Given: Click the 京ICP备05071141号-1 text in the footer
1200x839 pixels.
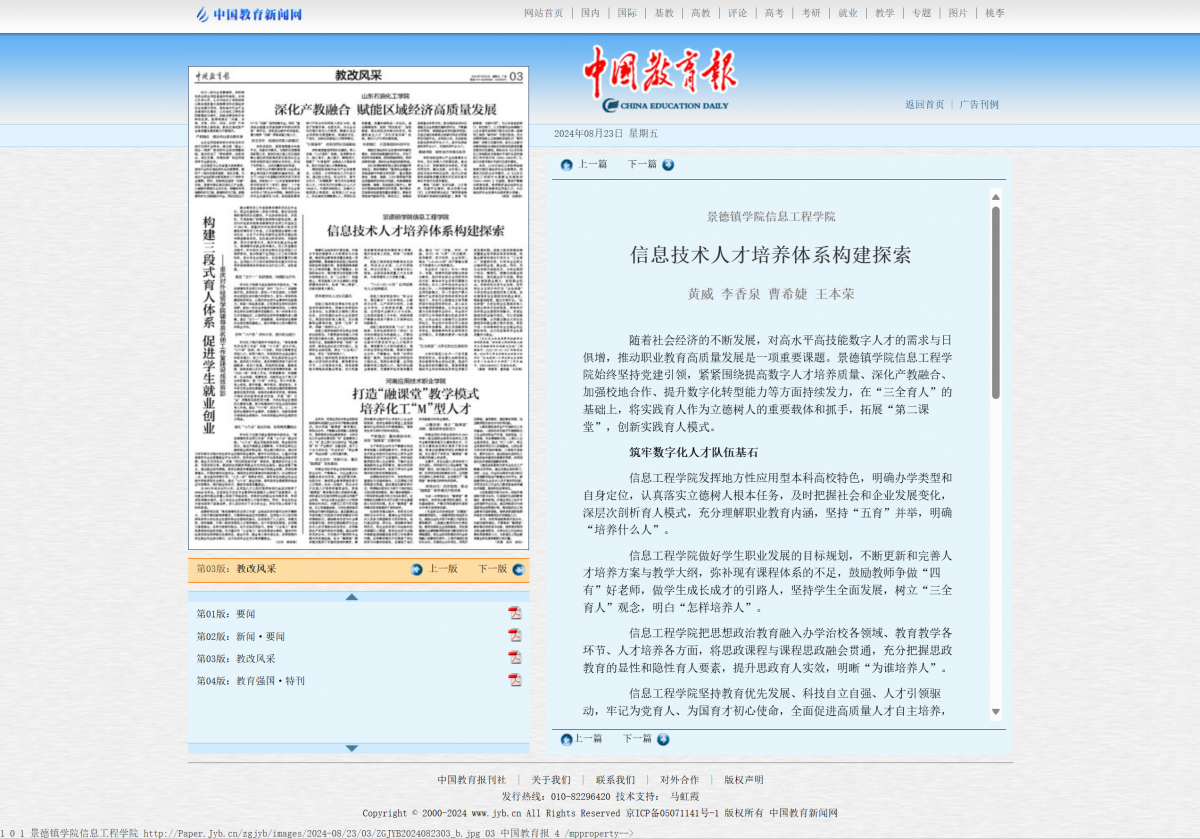Looking at the screenshot, I should coord(671,813).
